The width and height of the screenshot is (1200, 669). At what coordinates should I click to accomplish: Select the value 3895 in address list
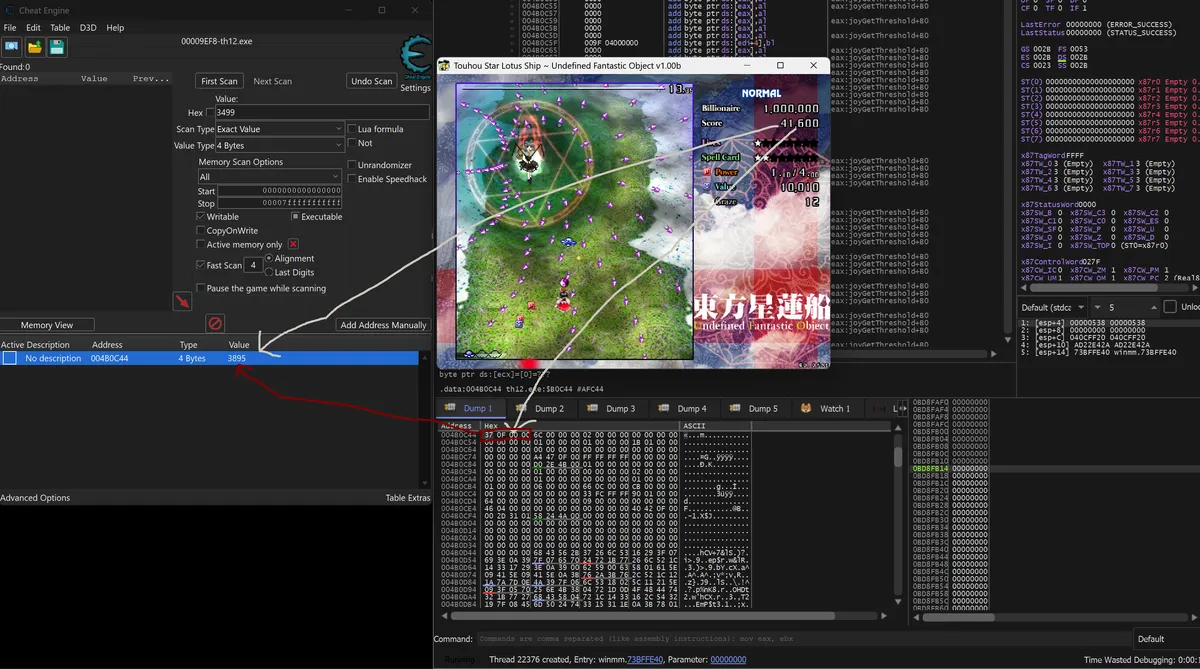237,358
